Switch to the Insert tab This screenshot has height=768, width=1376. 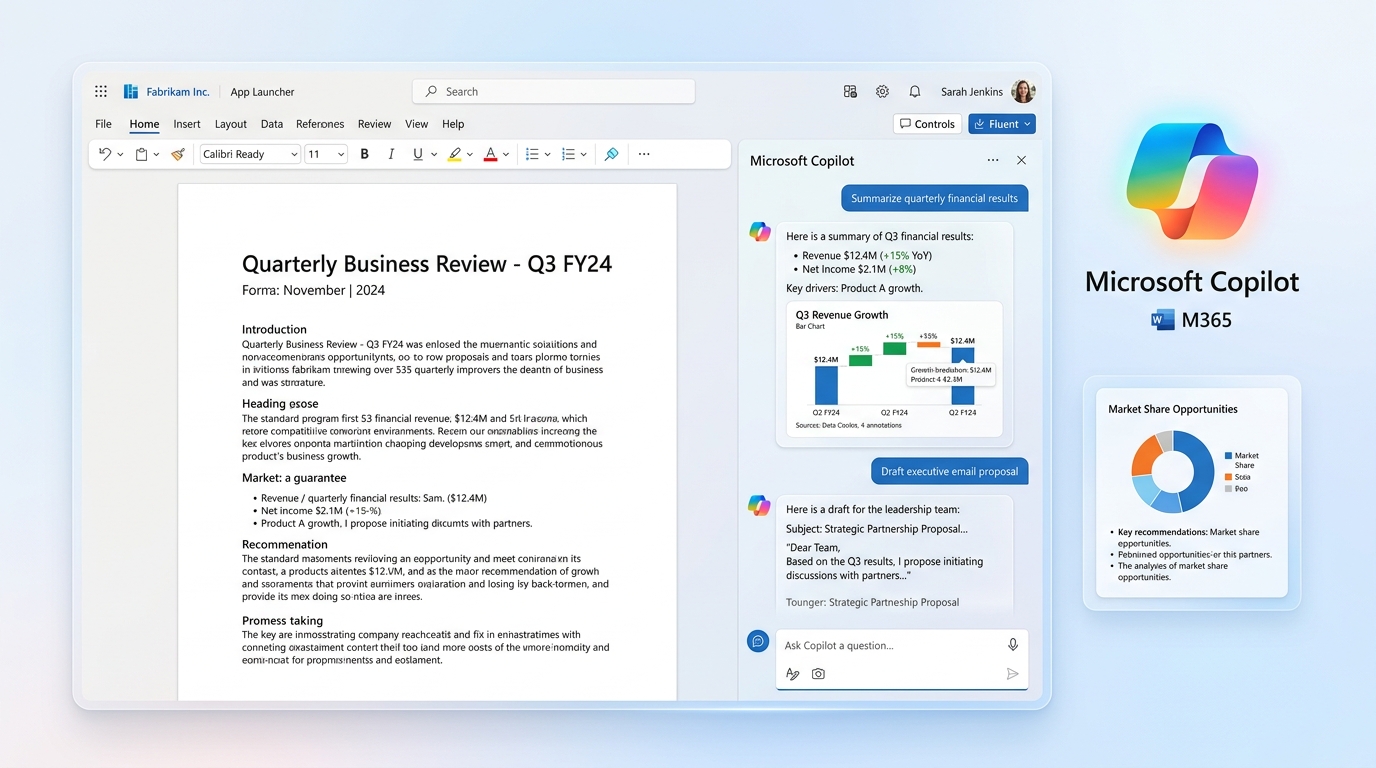(x=187, y=124)
